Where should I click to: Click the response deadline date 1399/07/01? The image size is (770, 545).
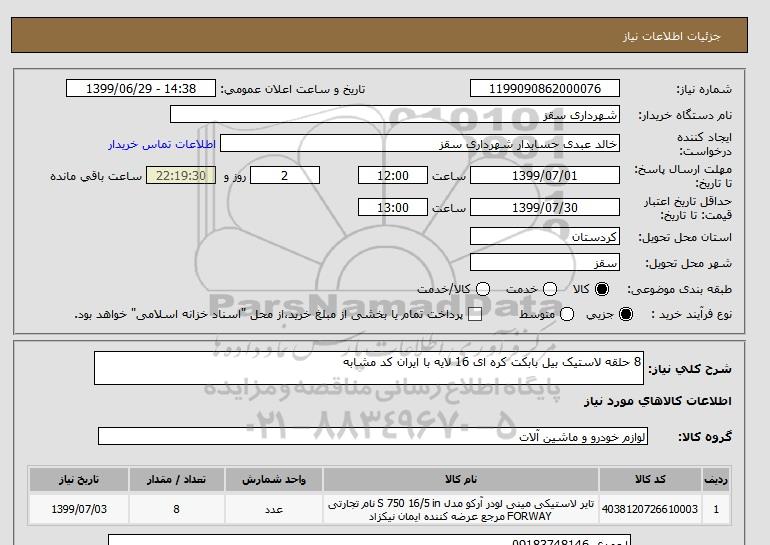(545, 175)
